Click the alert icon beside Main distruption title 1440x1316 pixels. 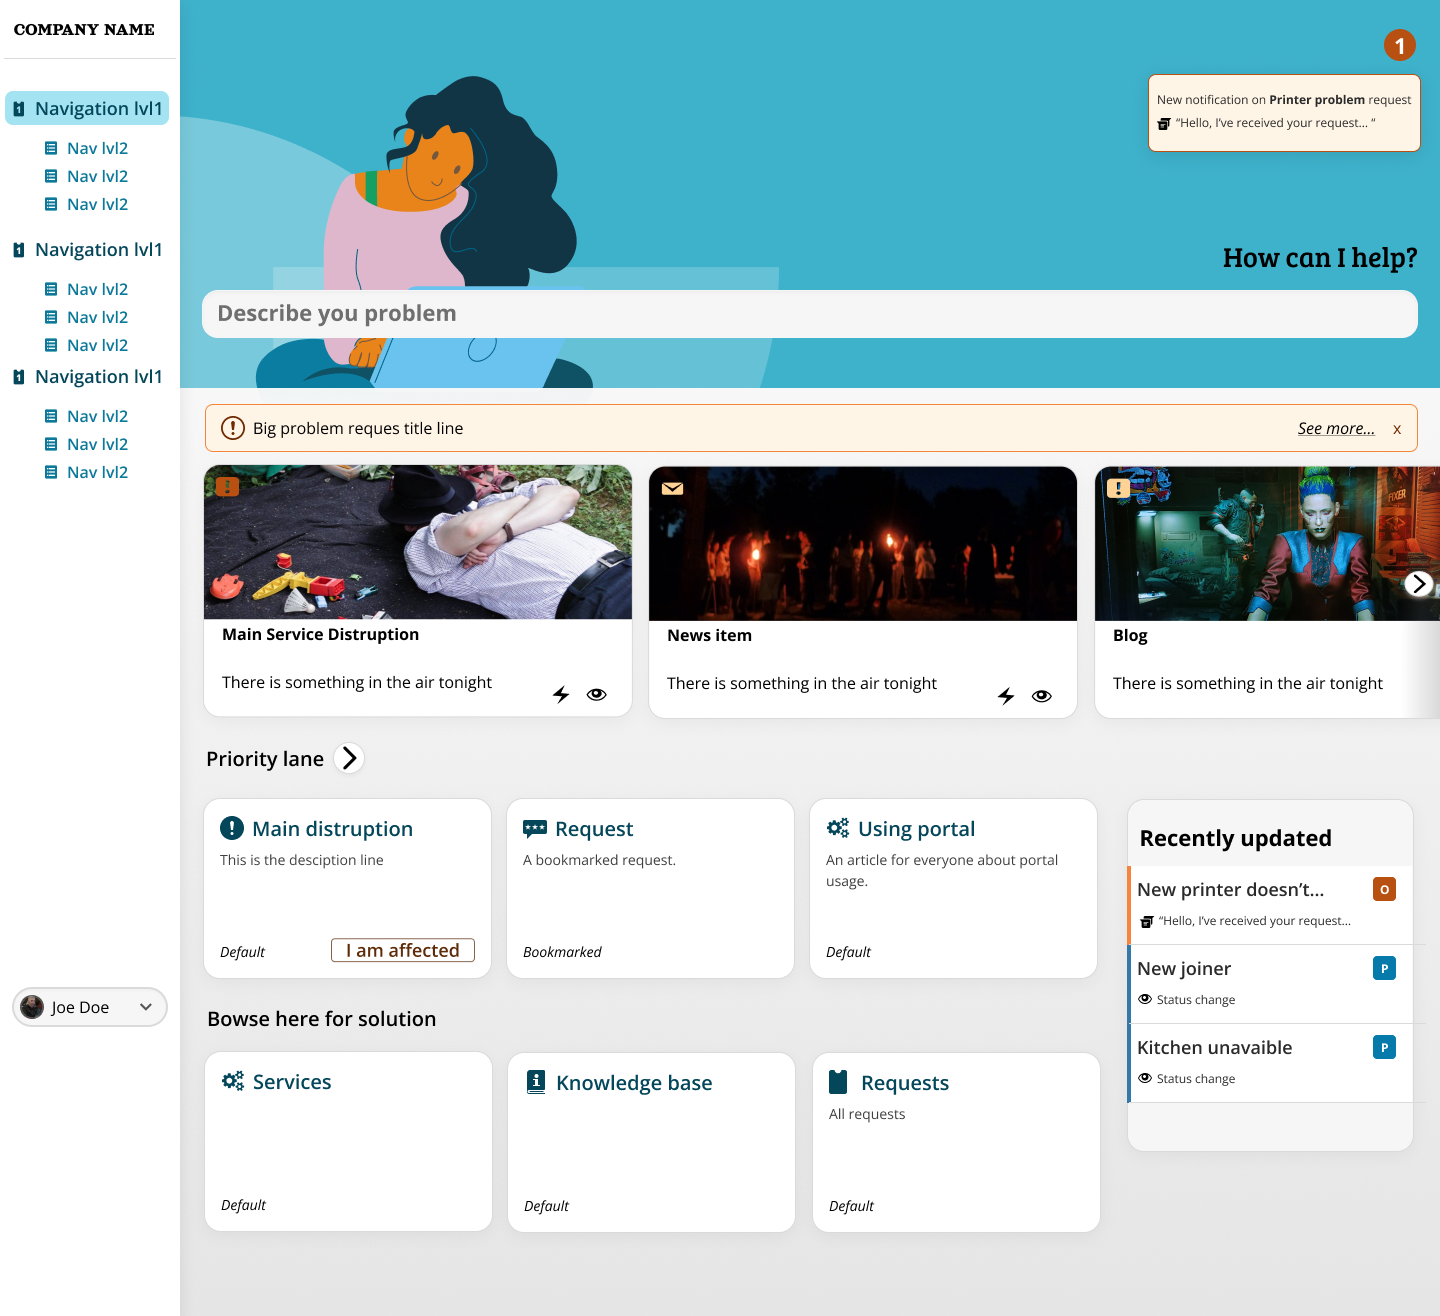click(x=231, y=828)
